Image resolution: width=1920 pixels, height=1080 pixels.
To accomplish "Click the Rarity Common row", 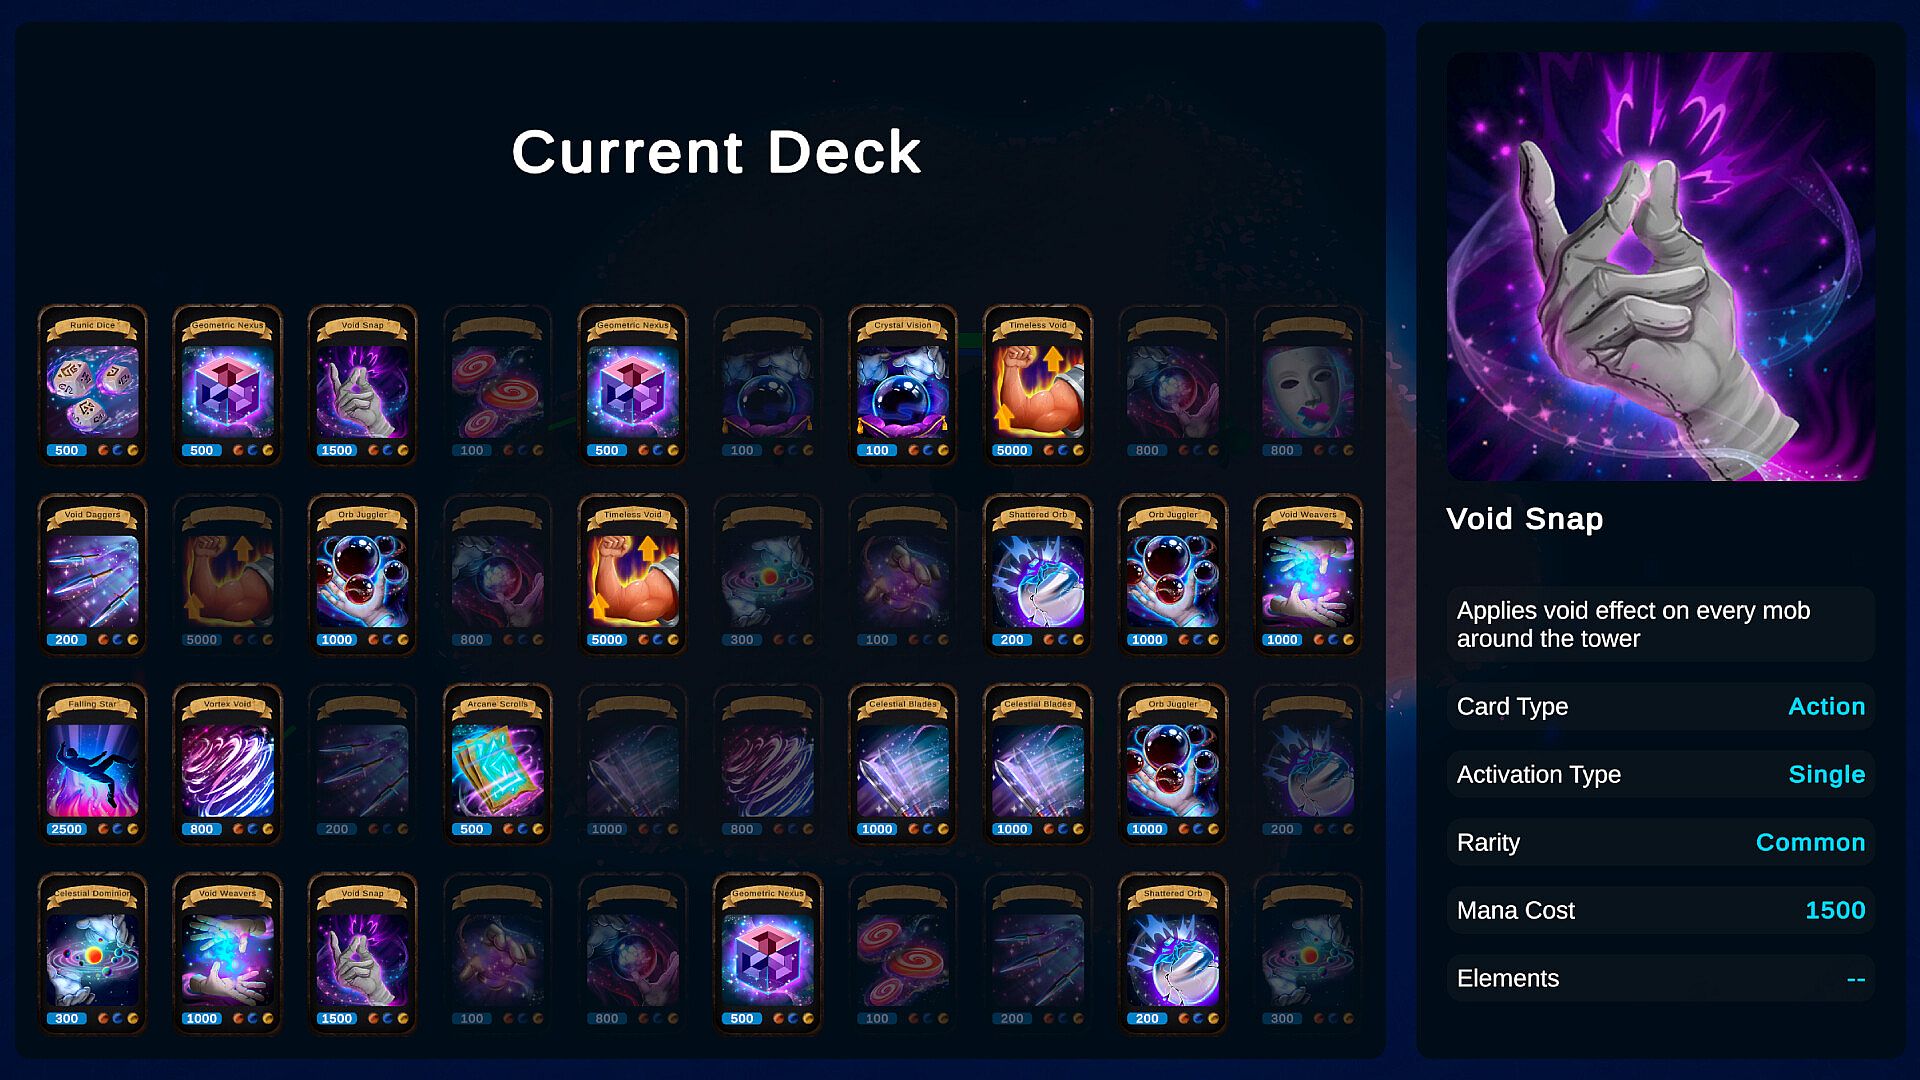I will (x=1660, y=842).
